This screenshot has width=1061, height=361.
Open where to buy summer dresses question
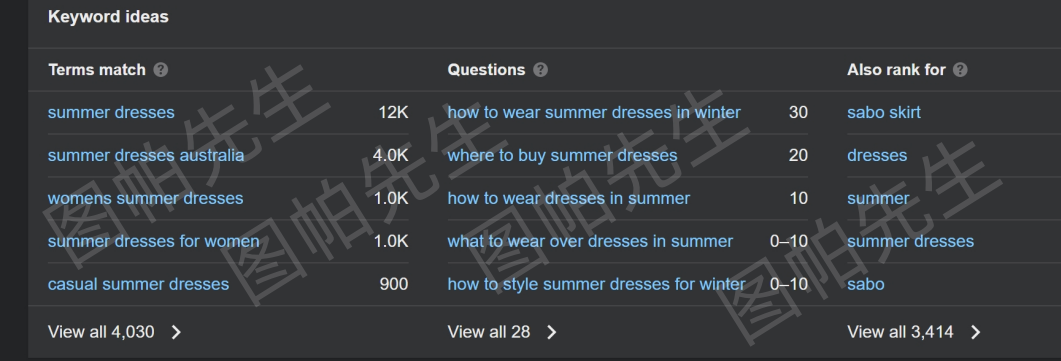(562, 155)
